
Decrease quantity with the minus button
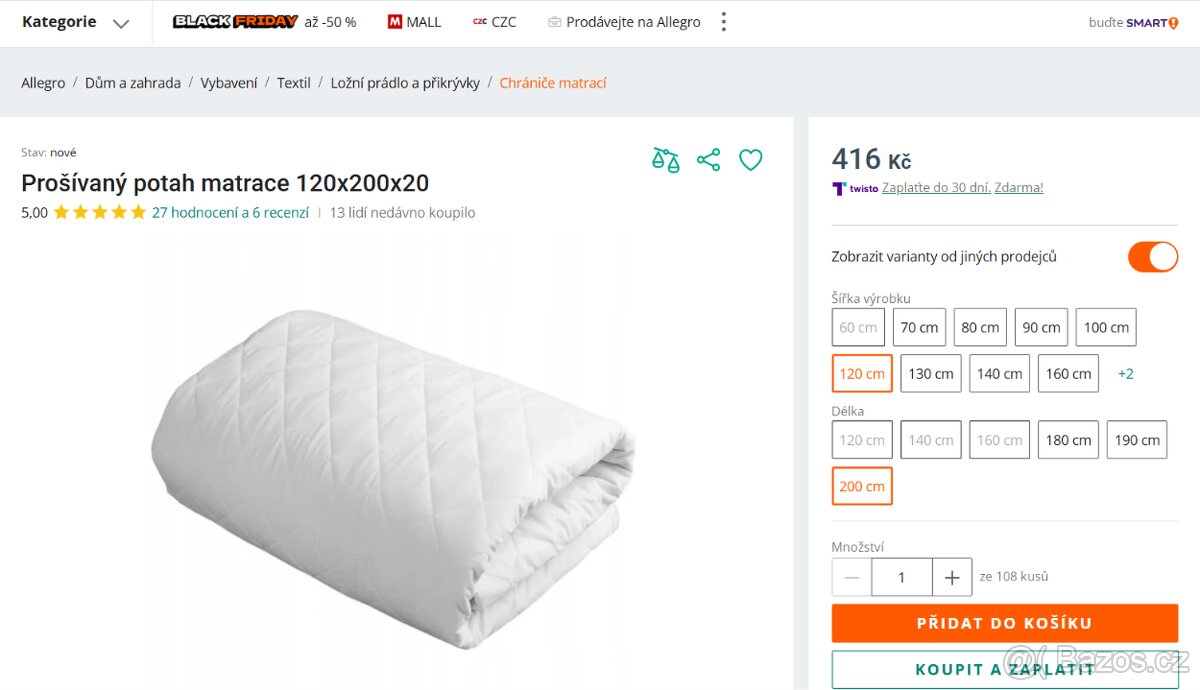[x=852, y=577]
